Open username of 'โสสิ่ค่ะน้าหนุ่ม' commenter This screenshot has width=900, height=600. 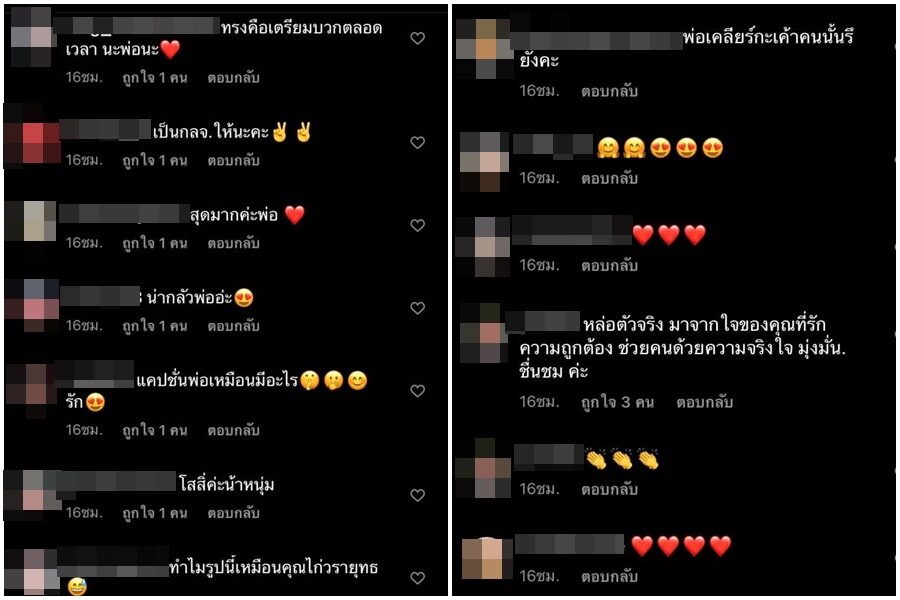(116, 481)
